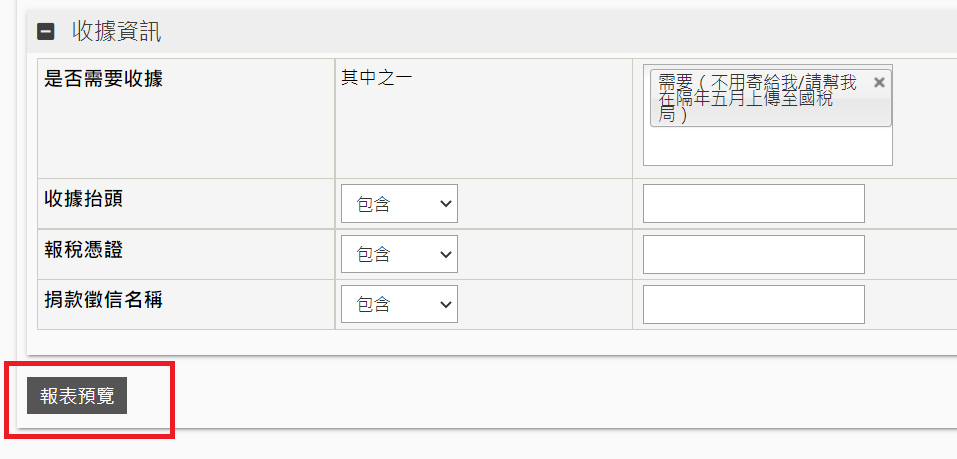Click the 其中之一 condition text
The height and width of the screenshot is (459, 957).
(377, 78)
